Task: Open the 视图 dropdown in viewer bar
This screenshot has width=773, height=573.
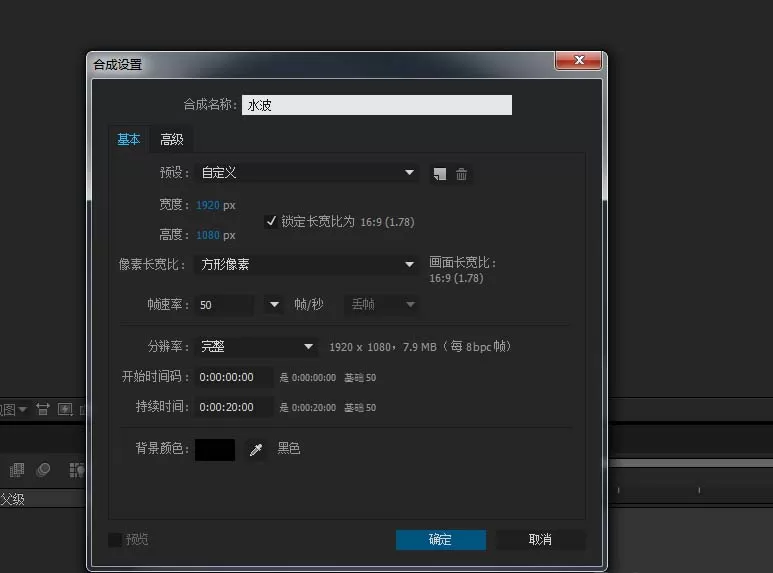Action: 13,409
